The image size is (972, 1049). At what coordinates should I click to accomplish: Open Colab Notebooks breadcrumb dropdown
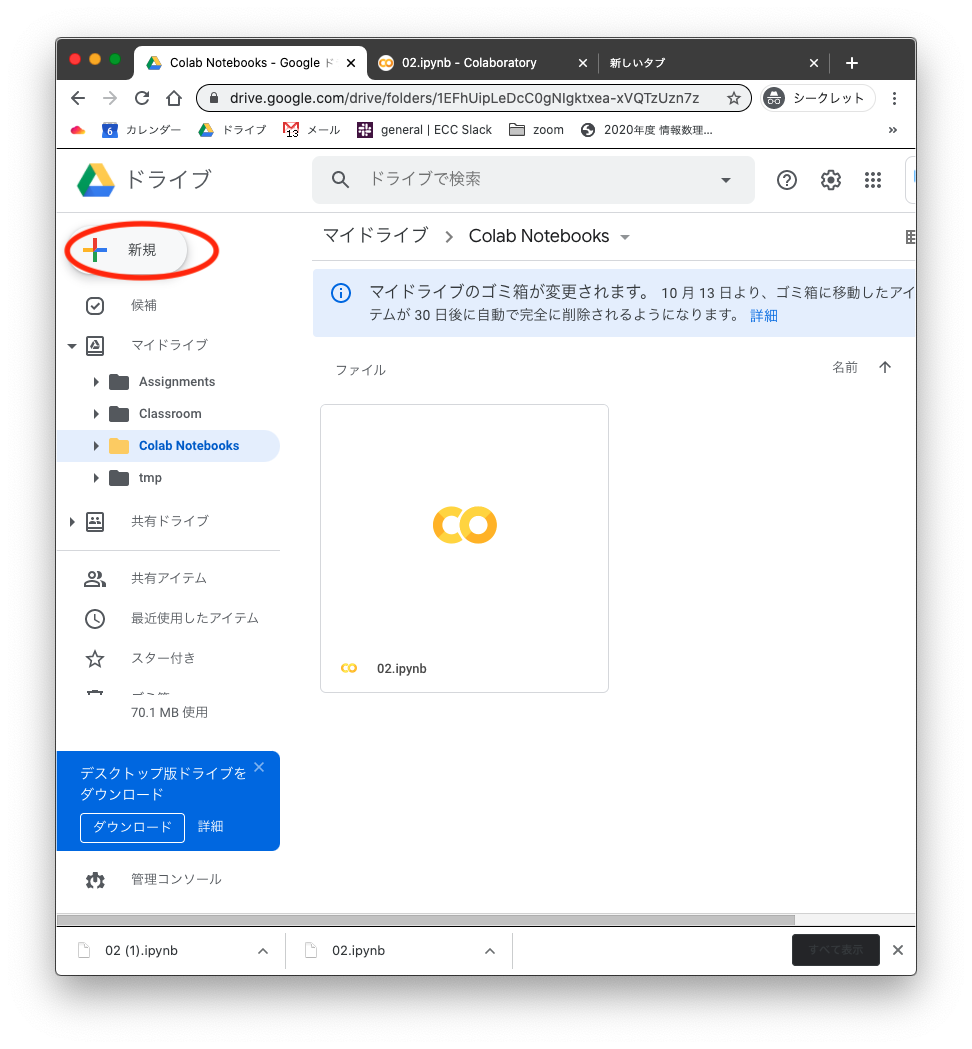(625, 237)
